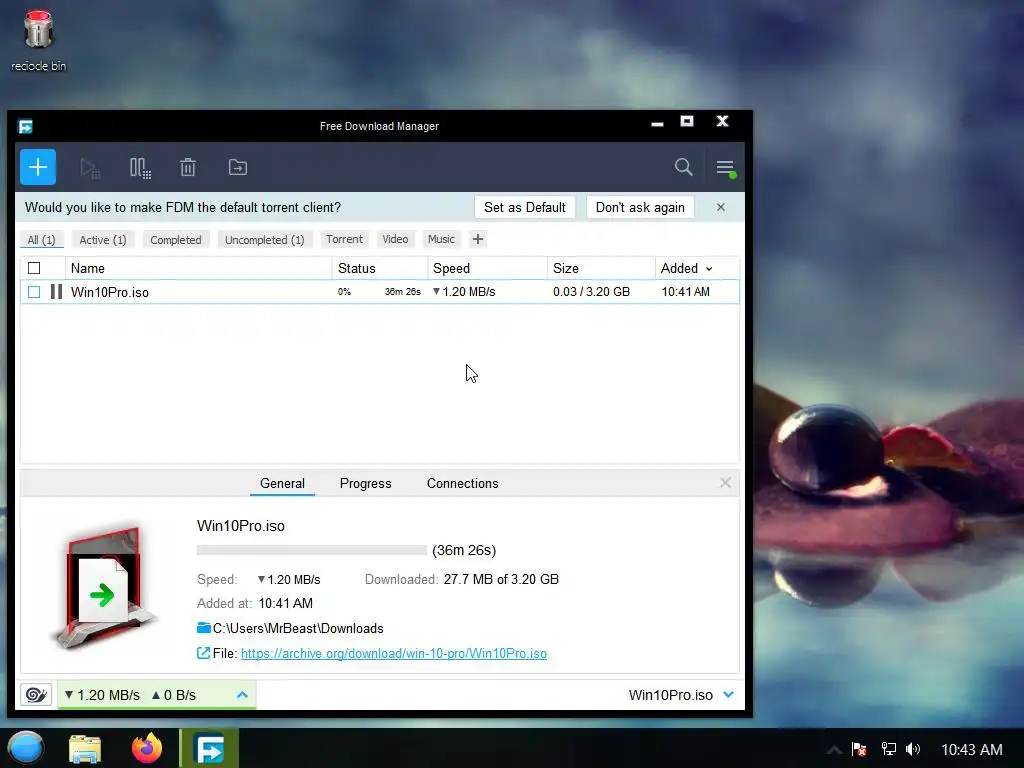The height and width of the screenshot is (768, 1024).
Task: Click the network tray icon
Action: [888, 749]
